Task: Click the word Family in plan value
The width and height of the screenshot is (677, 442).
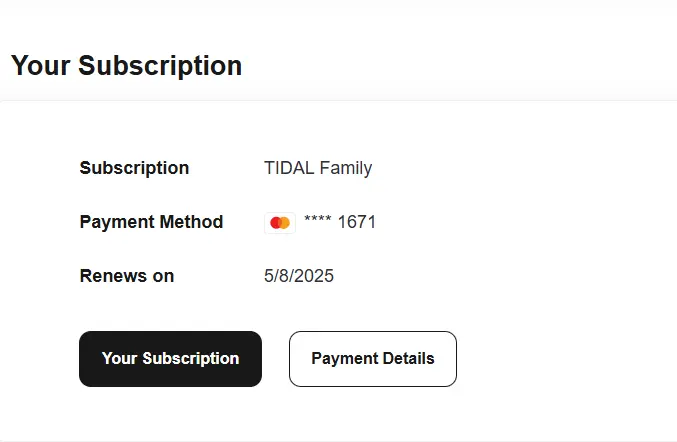Action: pos(346,168)
